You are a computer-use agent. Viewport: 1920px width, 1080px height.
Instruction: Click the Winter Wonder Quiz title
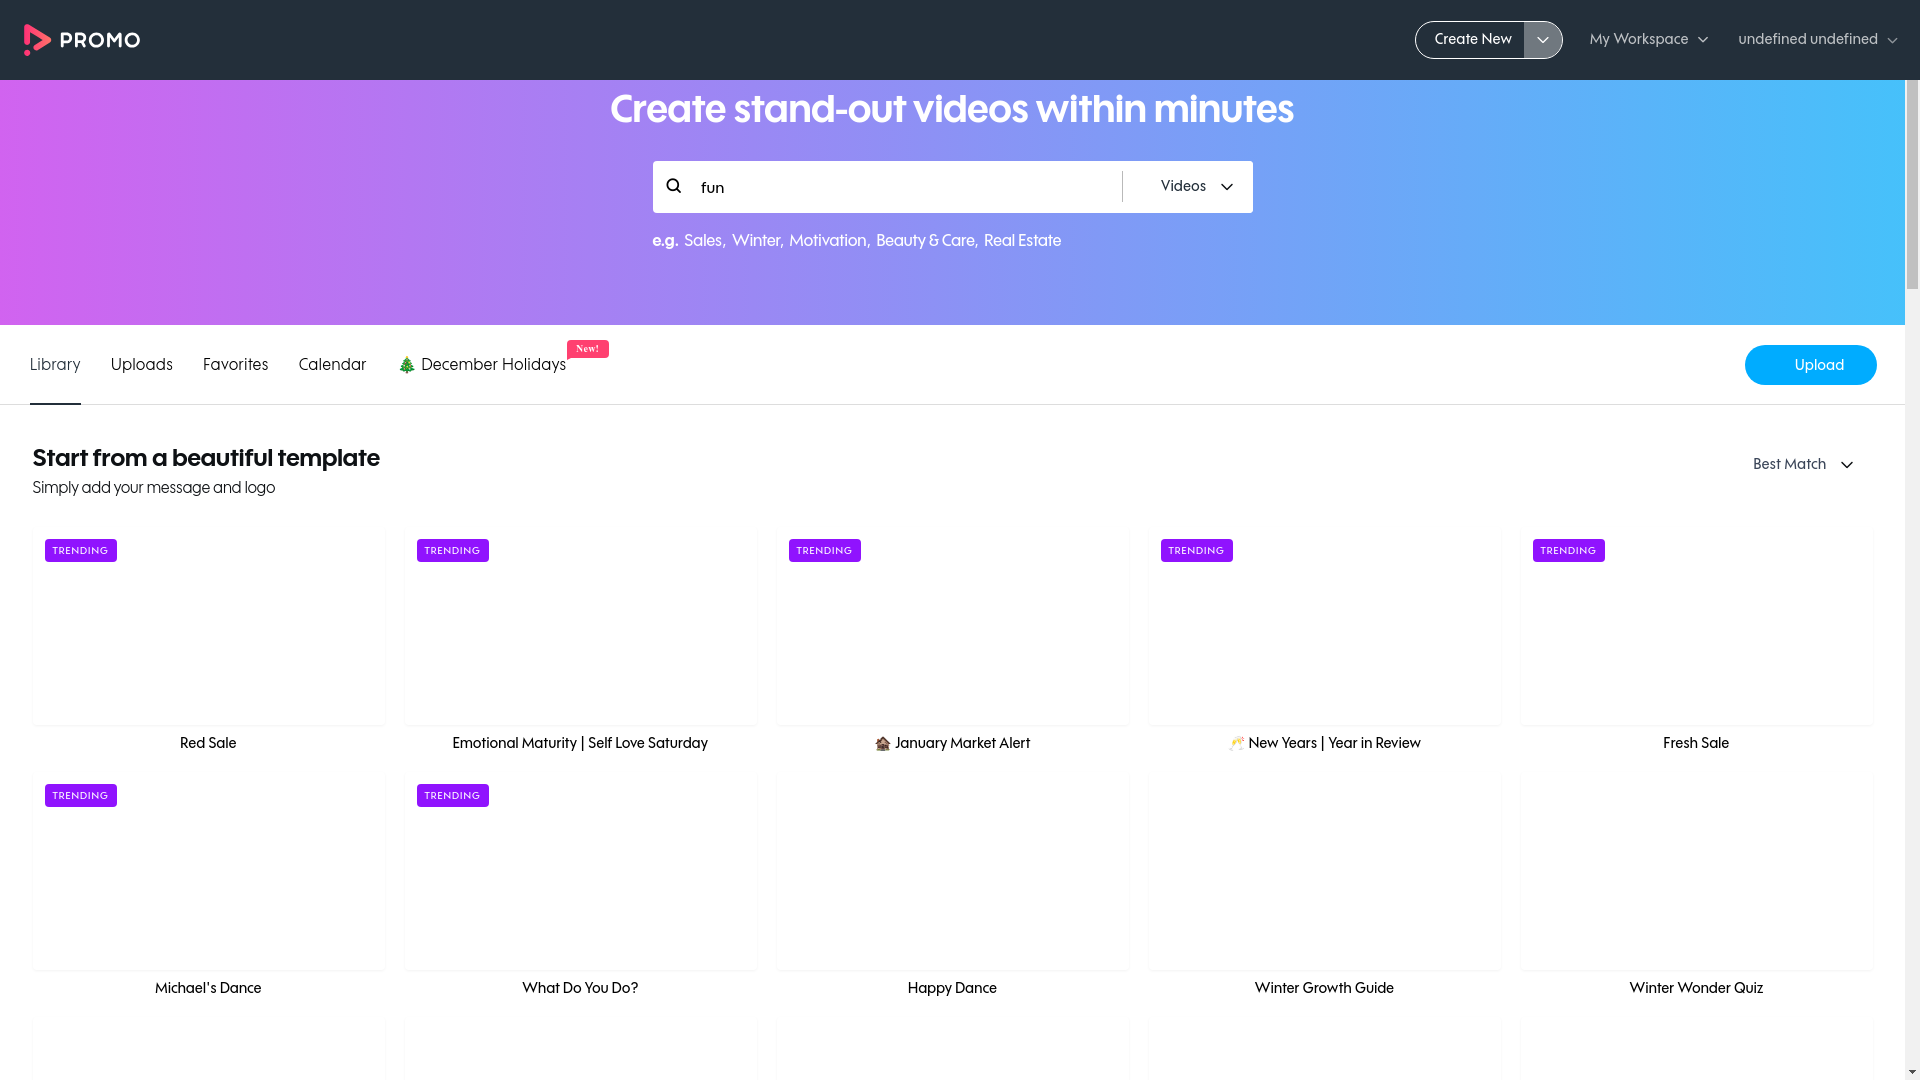coord(1696,988)
